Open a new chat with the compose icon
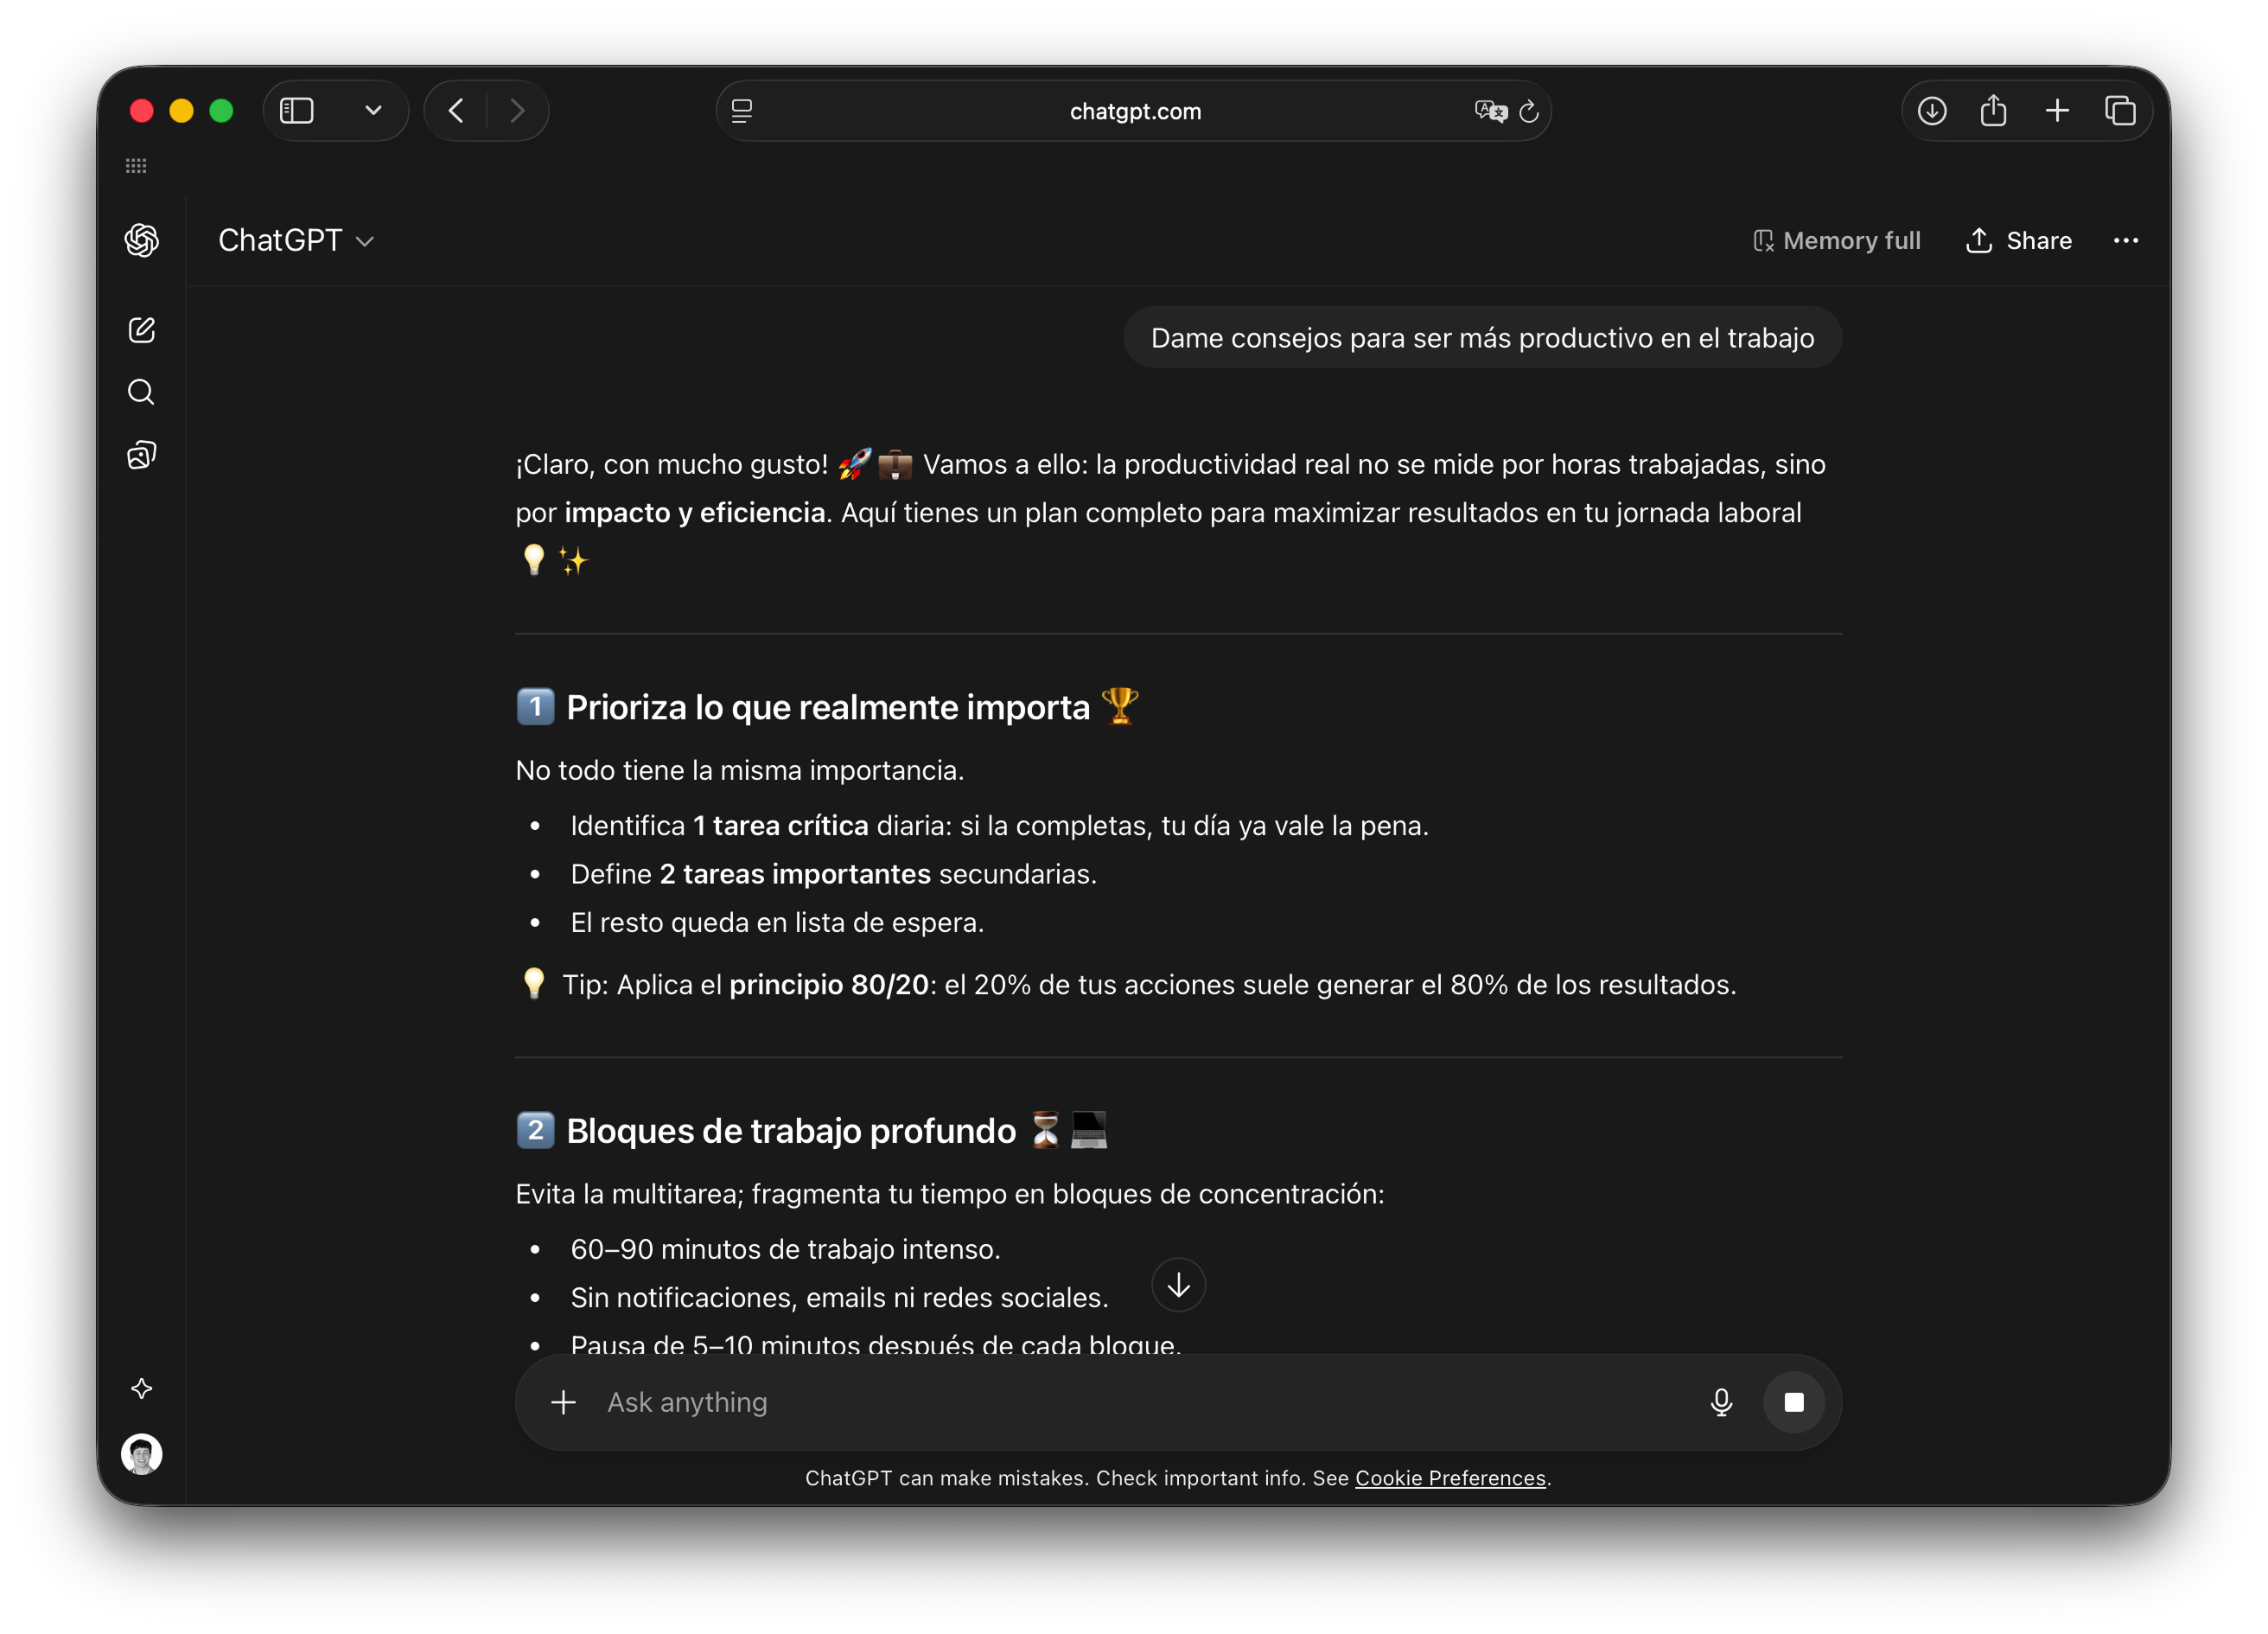Image resolution: width=2268 pixels, height=1634 pixels. [141, 330]
